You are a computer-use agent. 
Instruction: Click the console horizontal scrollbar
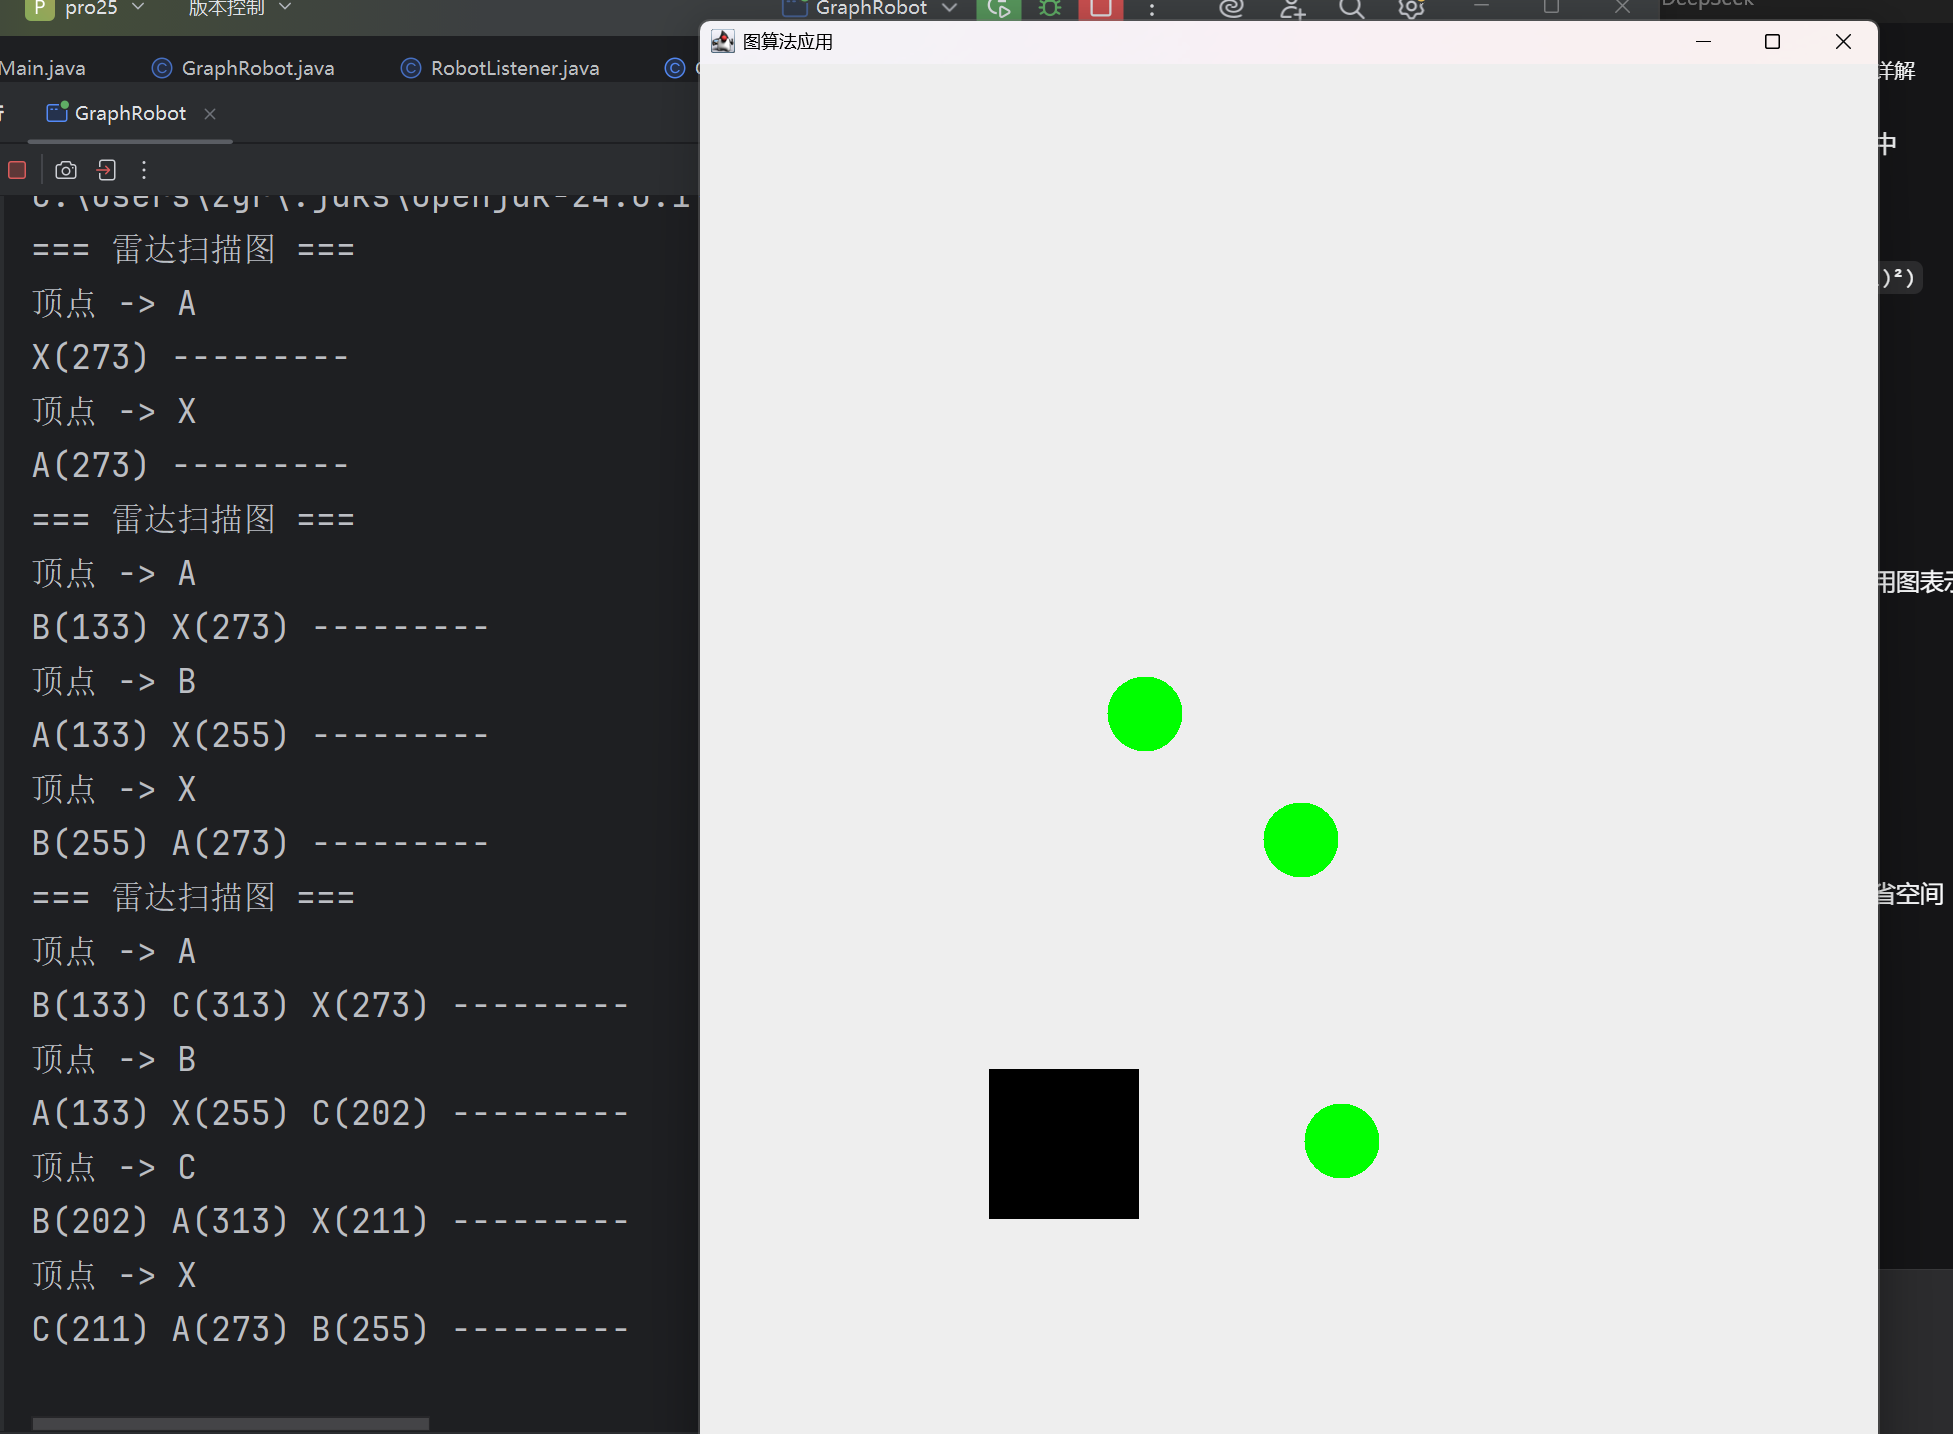pyautogui.click(x=230, y=1423)
